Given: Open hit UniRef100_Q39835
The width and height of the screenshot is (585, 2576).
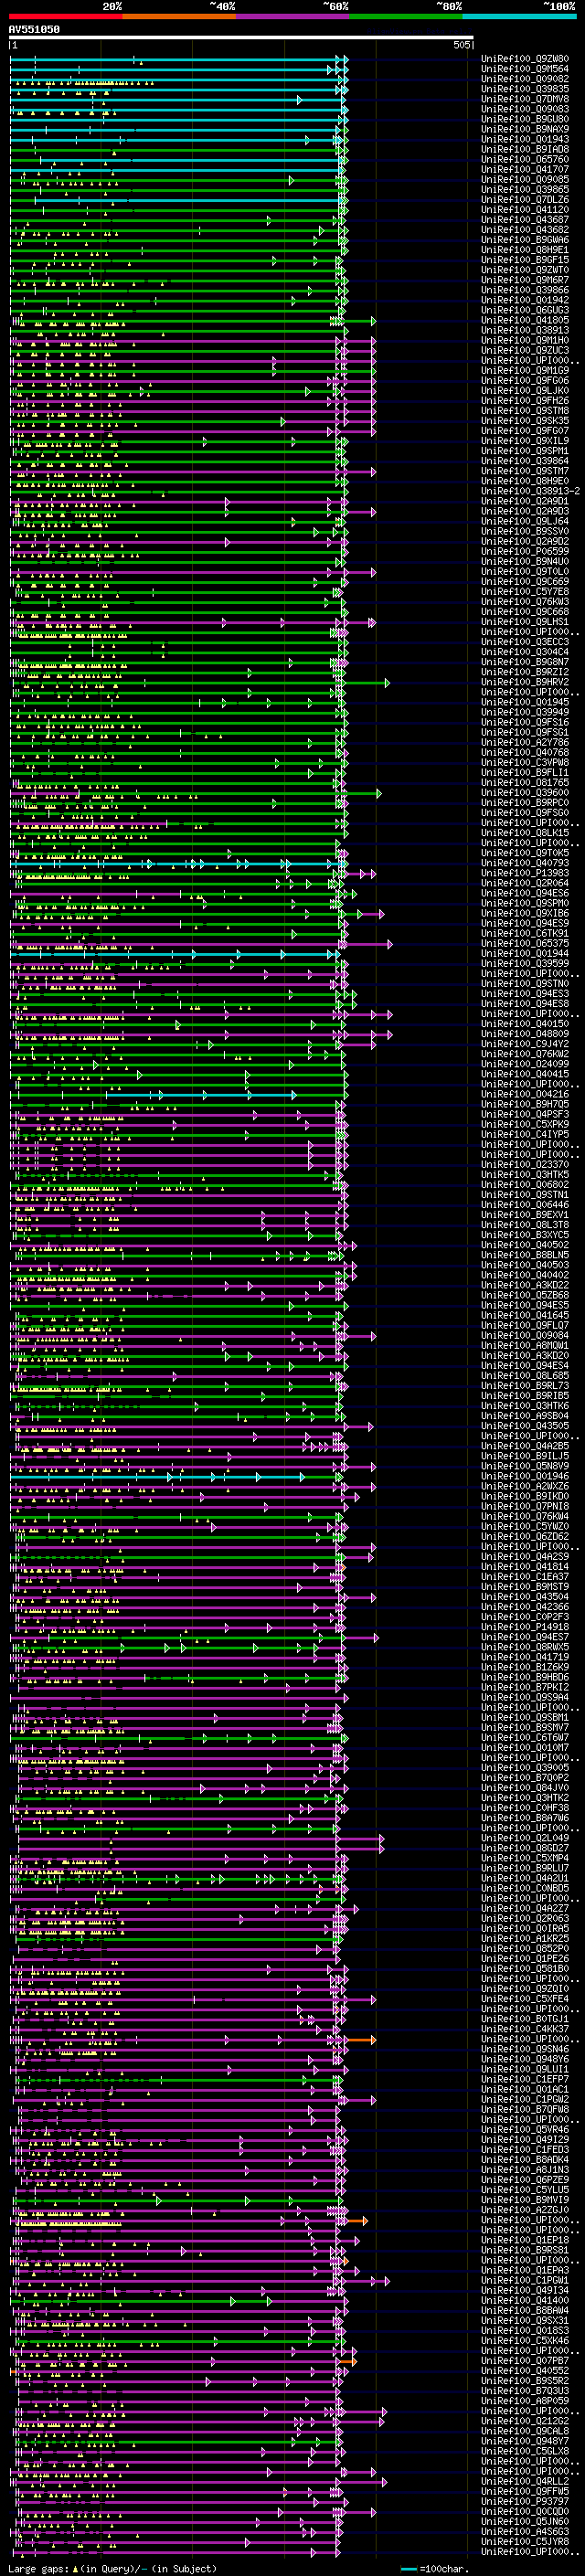Looking at the screenshot, I should 525,89.
